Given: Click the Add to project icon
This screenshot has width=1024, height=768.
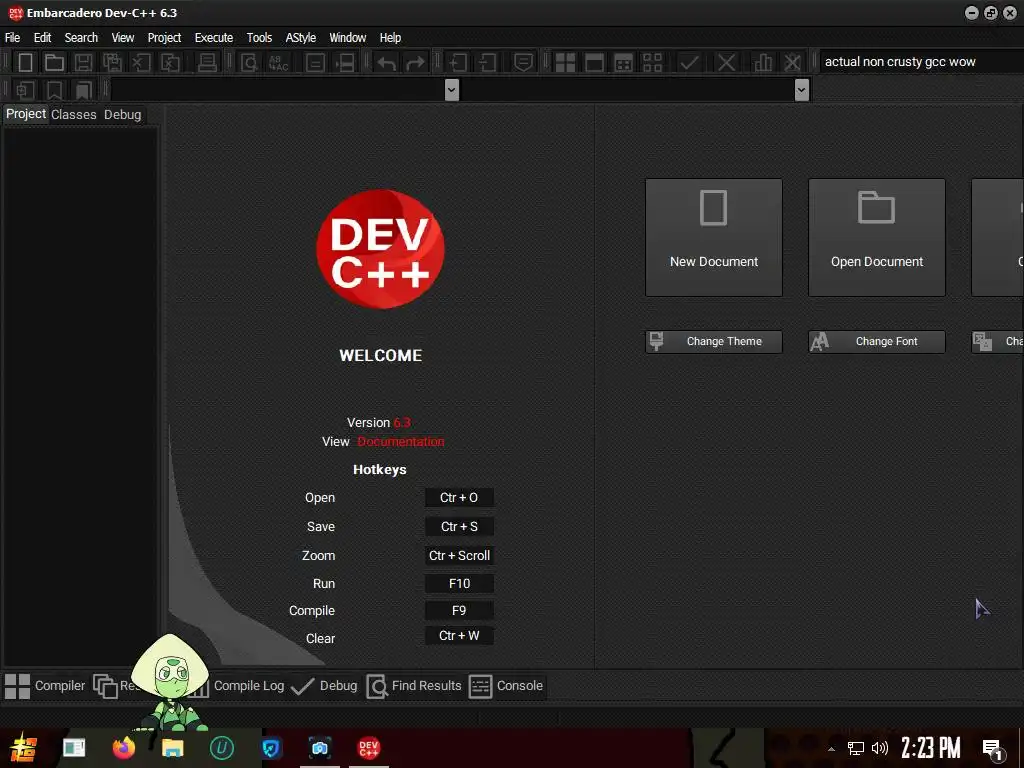Looking at the screenshot, I should [457, 63].
